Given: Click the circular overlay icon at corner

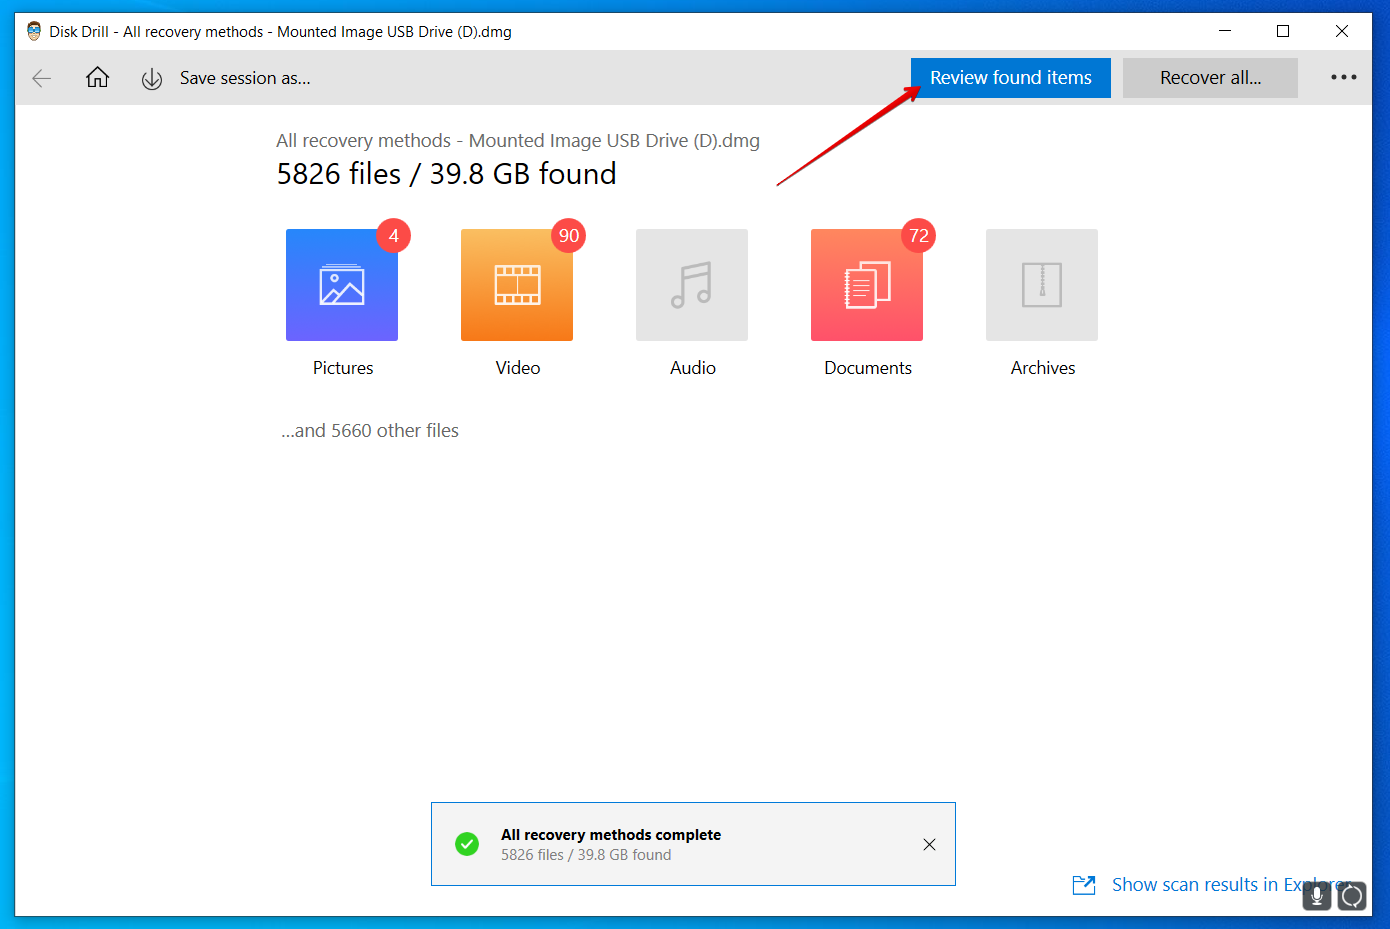Looking at the screenshot, I should pyautogui.click(x=1352, y=896).
